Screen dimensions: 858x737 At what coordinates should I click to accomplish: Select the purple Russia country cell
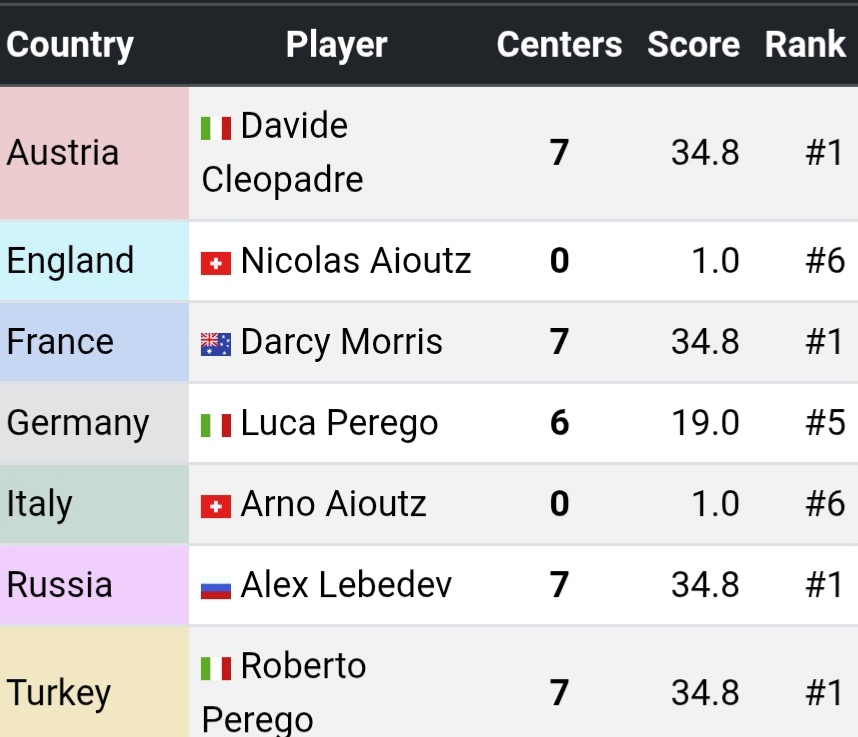(x=94, y=585)
